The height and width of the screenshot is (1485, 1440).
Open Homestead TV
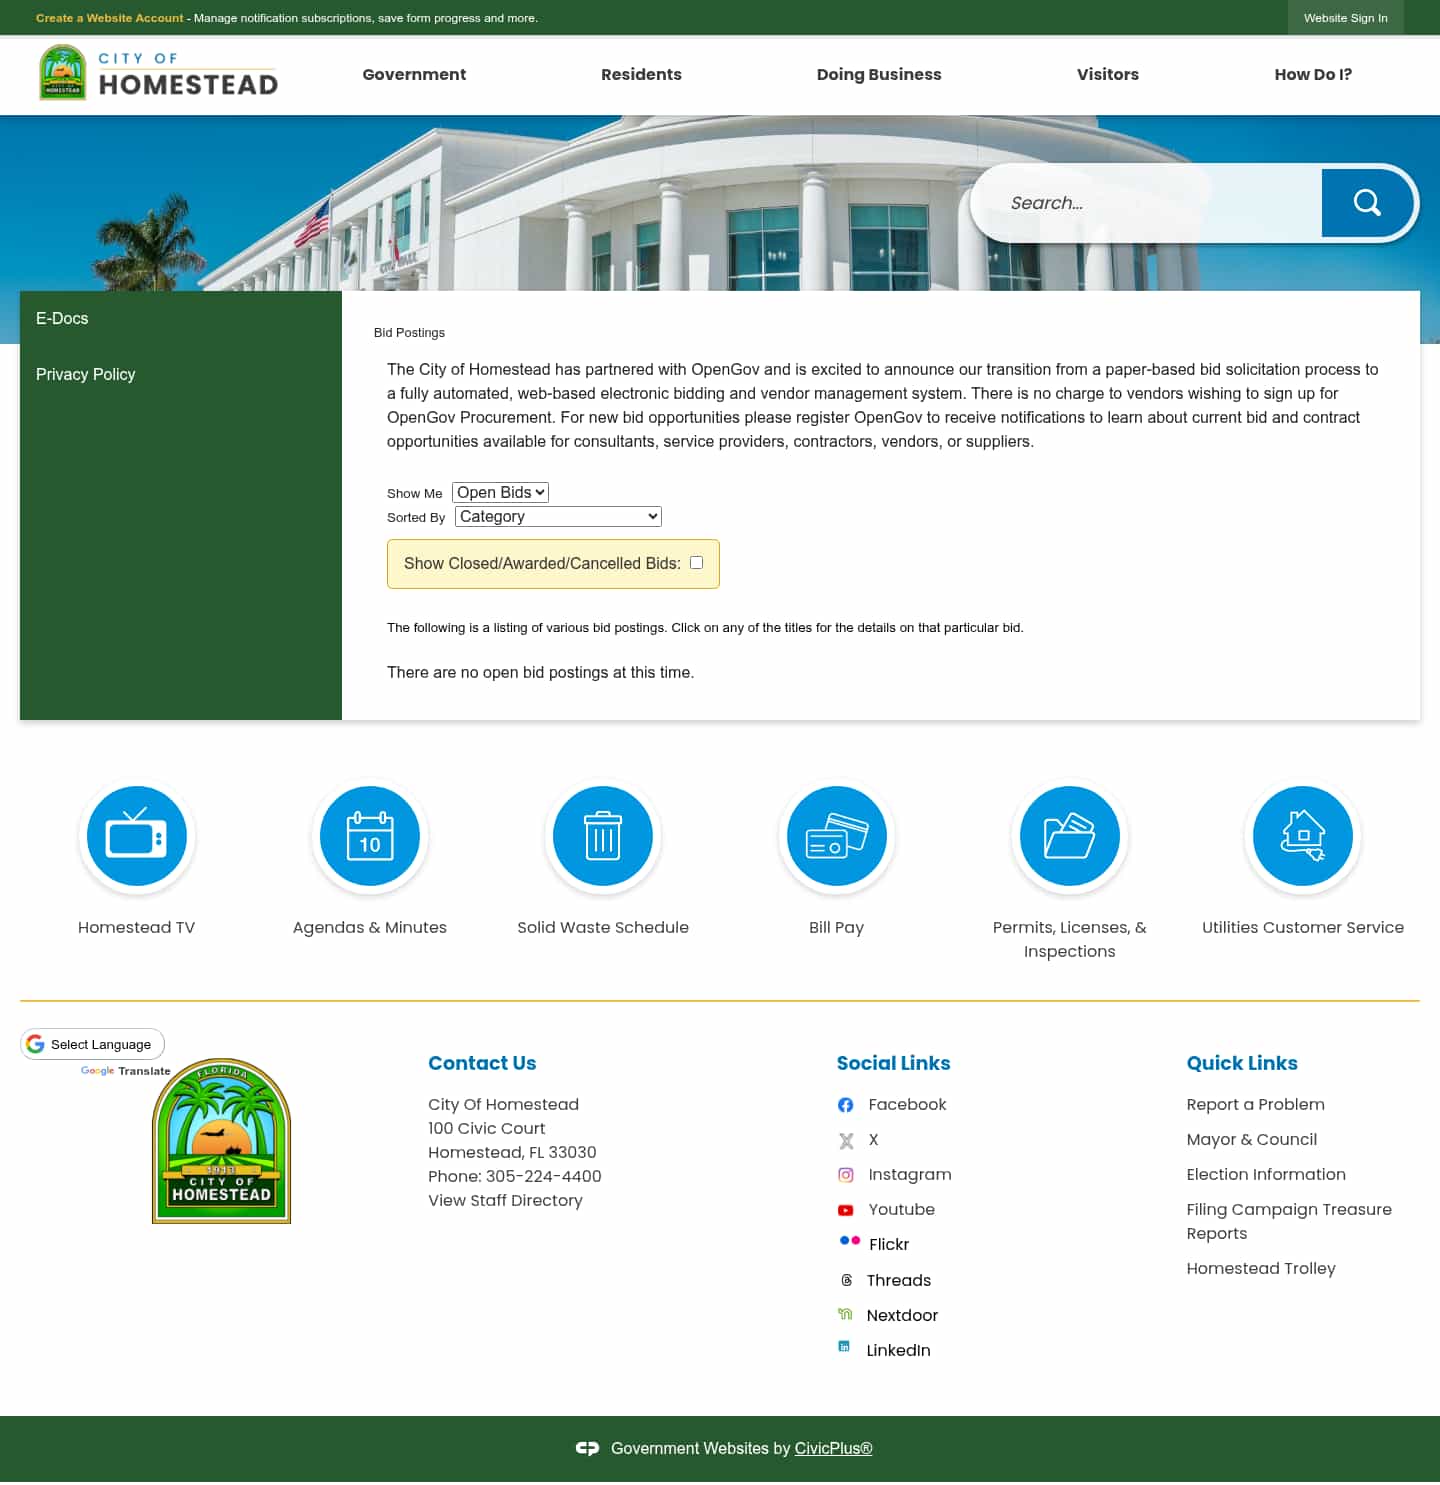tap(136, 836)
